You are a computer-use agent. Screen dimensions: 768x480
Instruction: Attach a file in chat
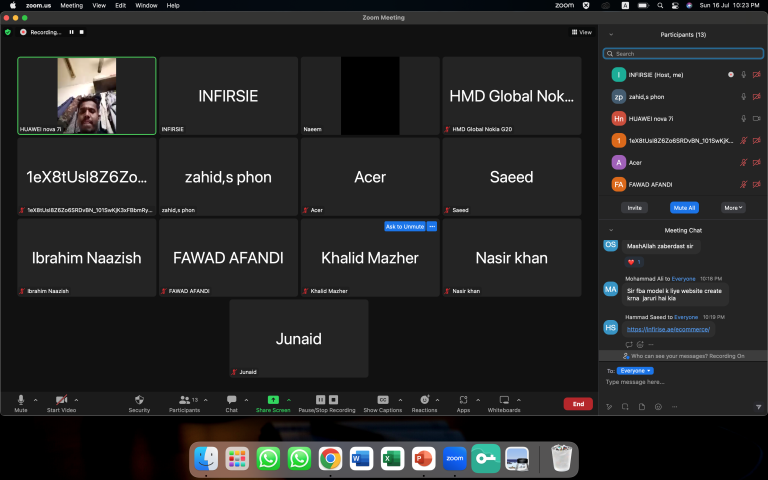(x=642, y=407)
